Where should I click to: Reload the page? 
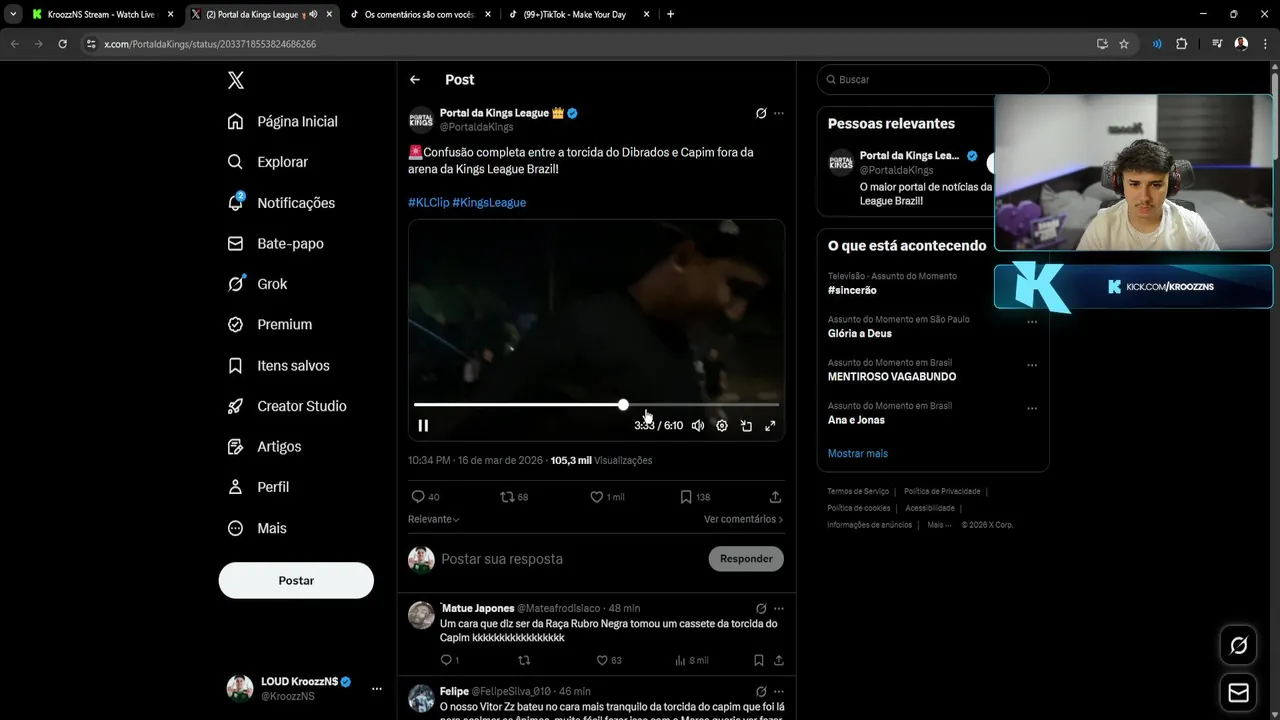coord(63,44)
